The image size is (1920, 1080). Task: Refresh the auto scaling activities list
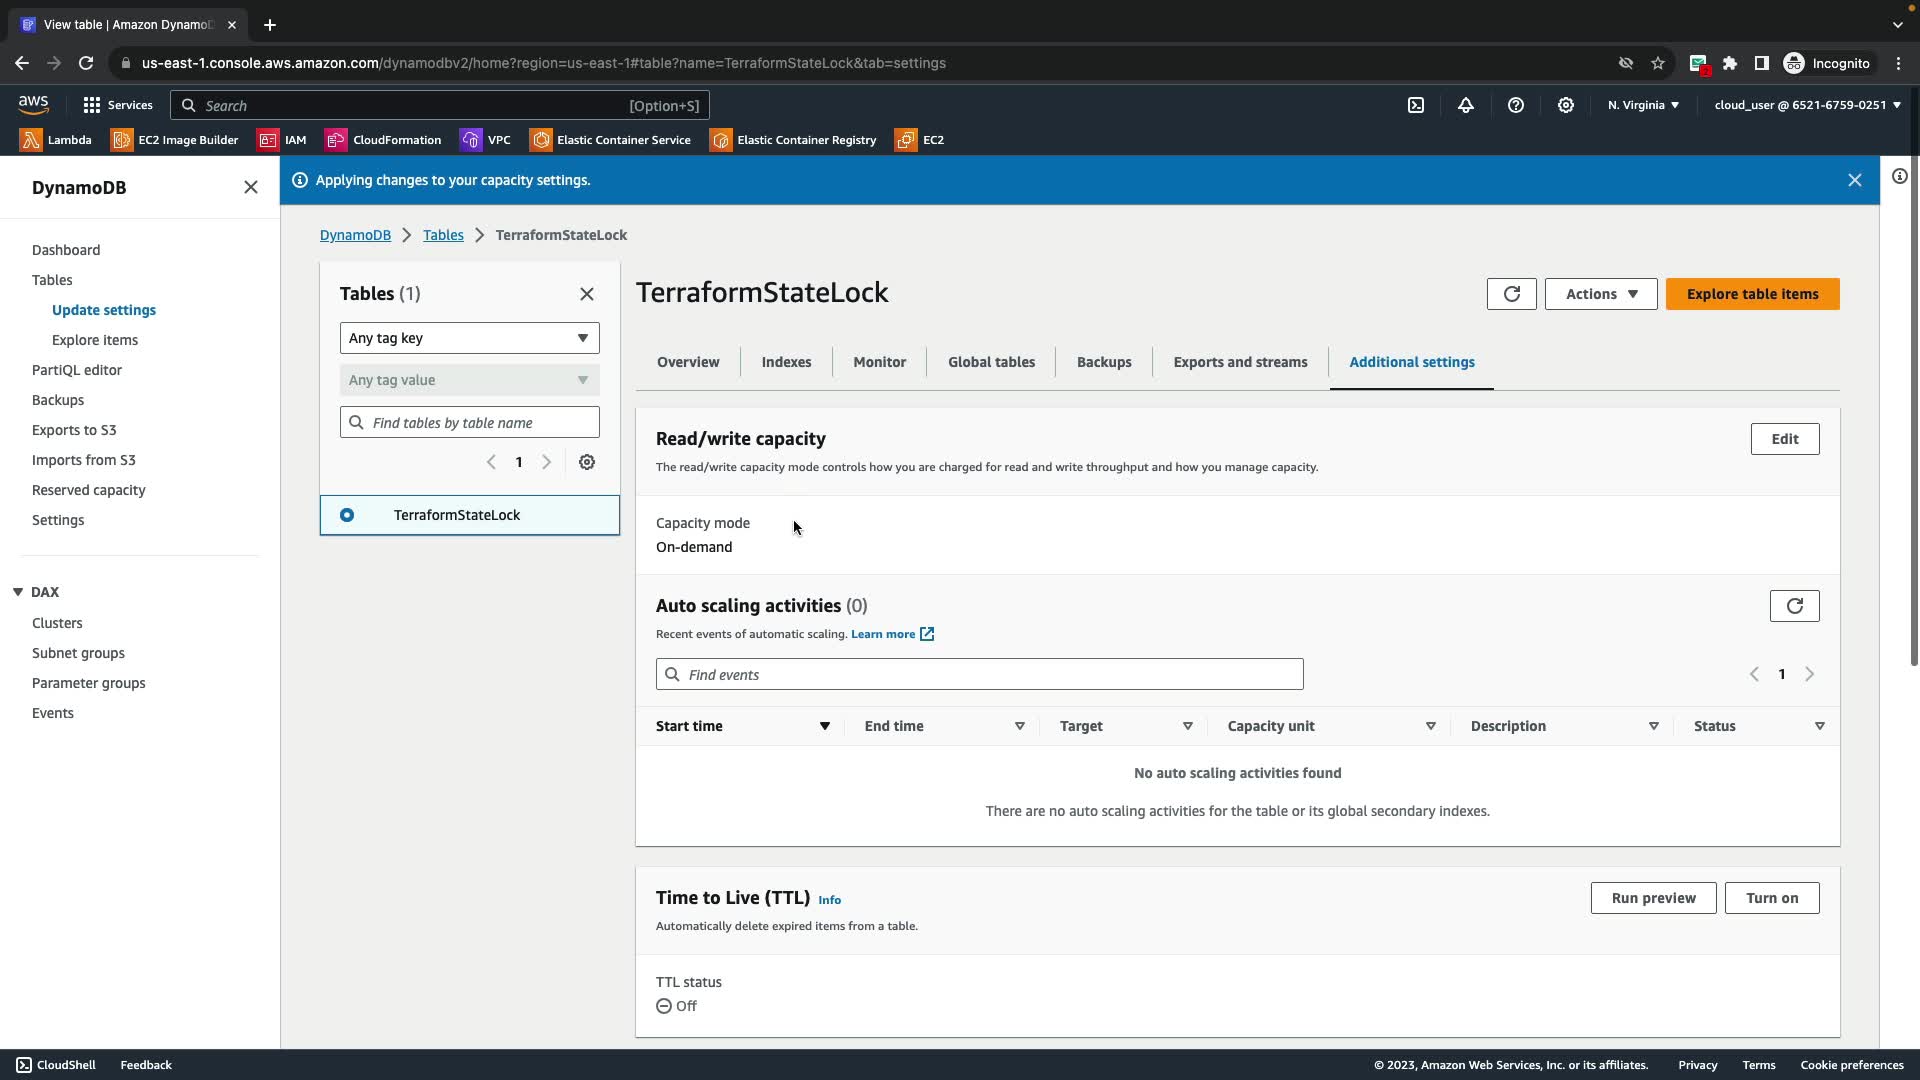(x=1794, y=606)
